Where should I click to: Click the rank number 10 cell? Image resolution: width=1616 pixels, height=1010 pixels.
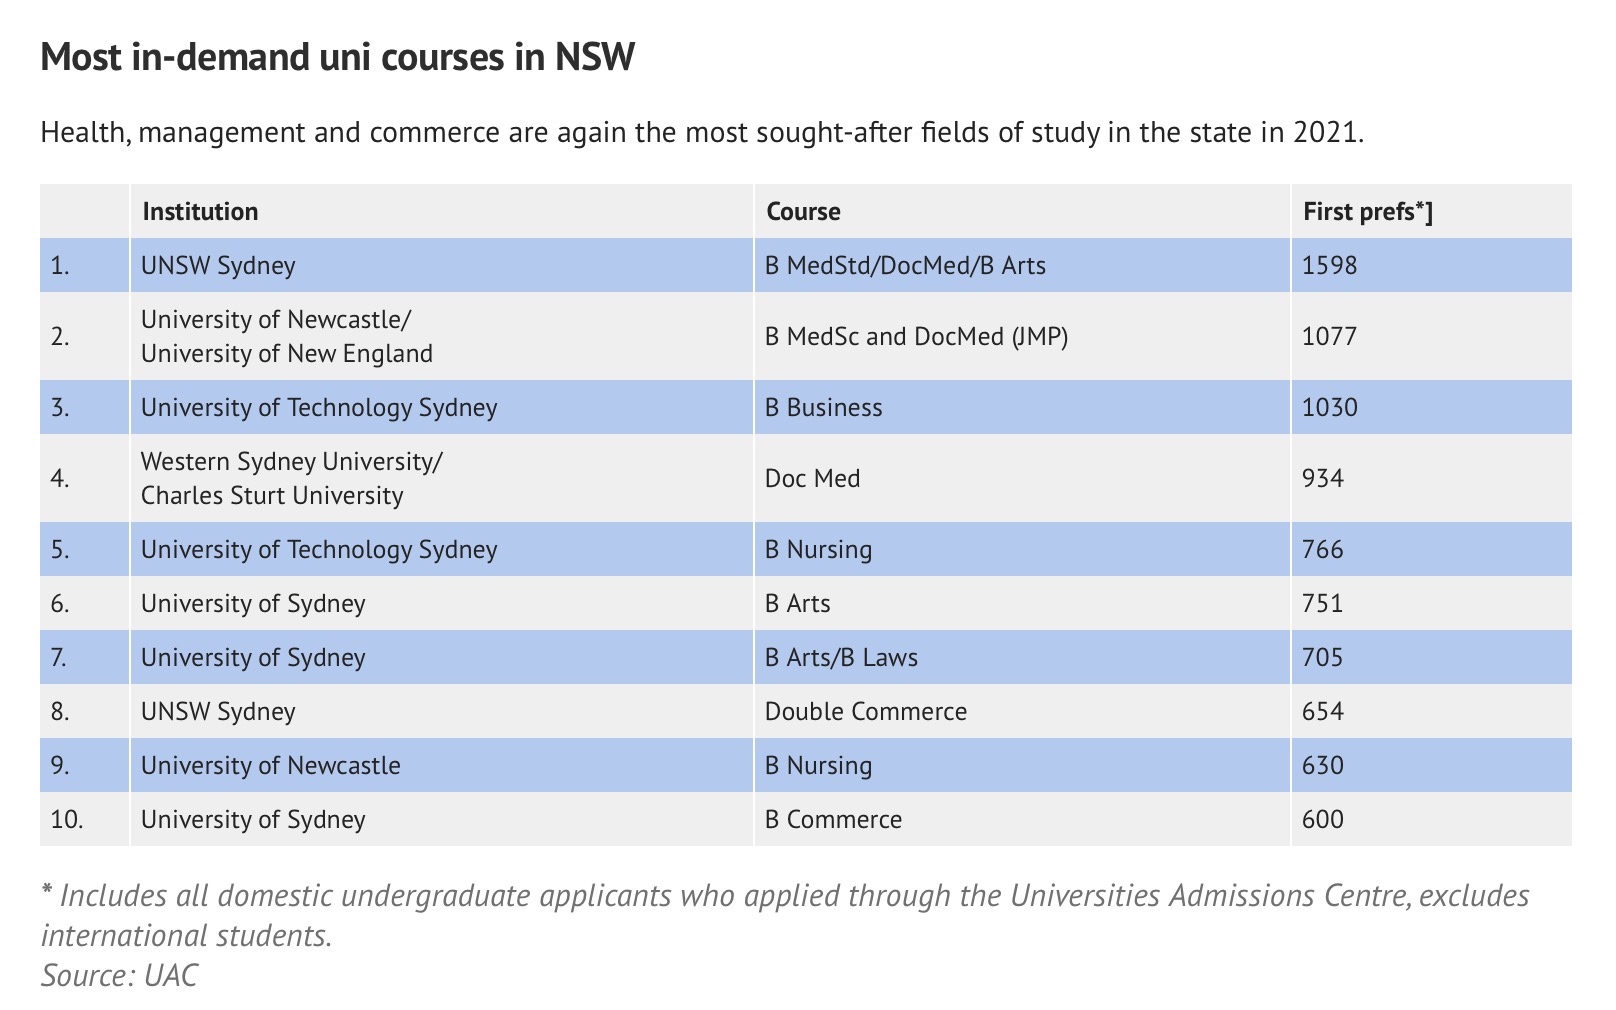[84, 819]
